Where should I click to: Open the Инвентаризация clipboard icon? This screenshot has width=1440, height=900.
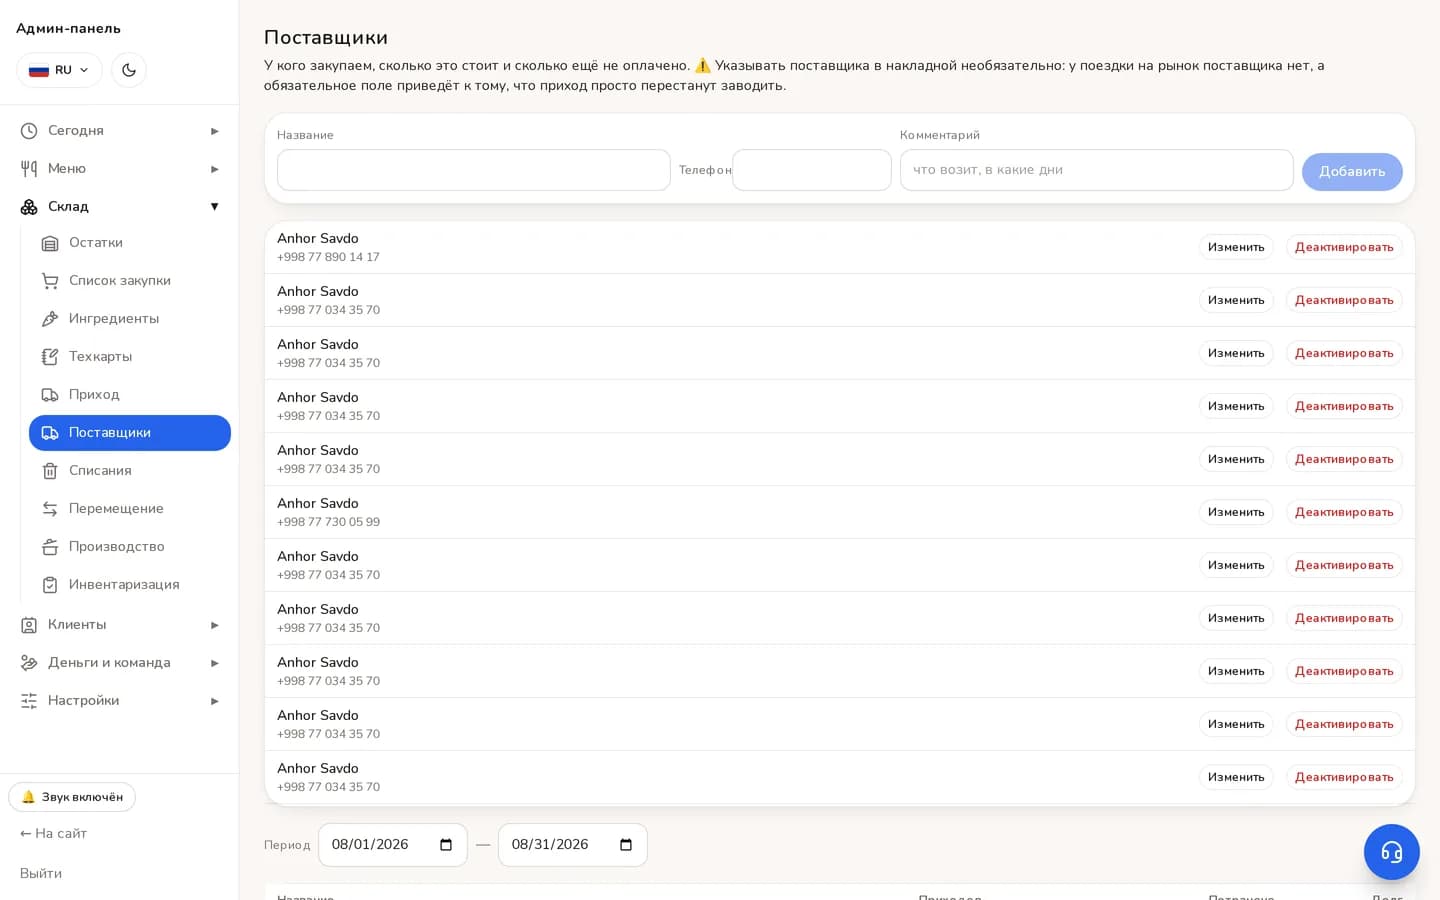point(50,585)
